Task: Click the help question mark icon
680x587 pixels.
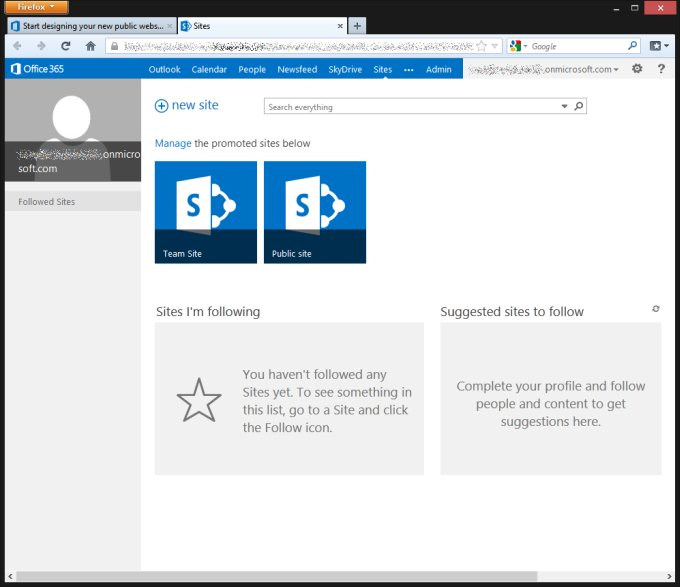Action: point(661,69)
